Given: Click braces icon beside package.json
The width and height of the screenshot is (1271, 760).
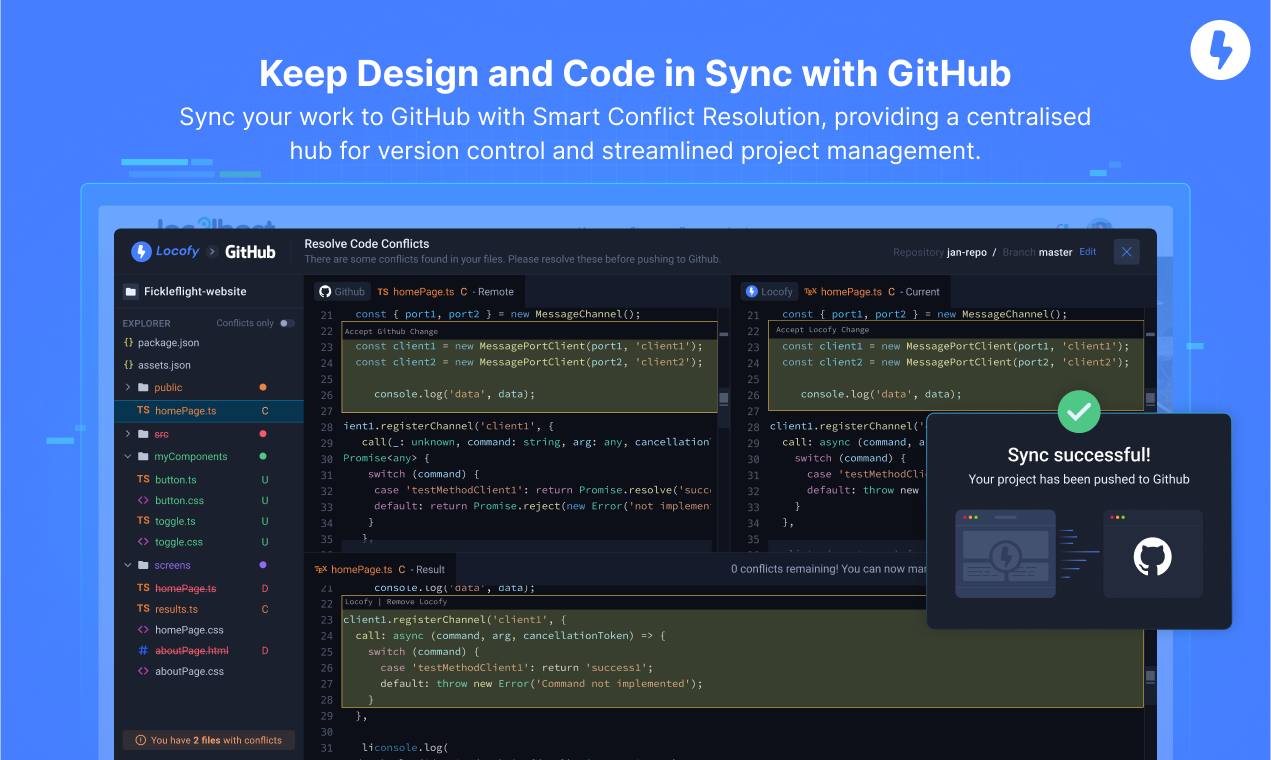Looking at the screenshot, I should [x=128, y=343].
